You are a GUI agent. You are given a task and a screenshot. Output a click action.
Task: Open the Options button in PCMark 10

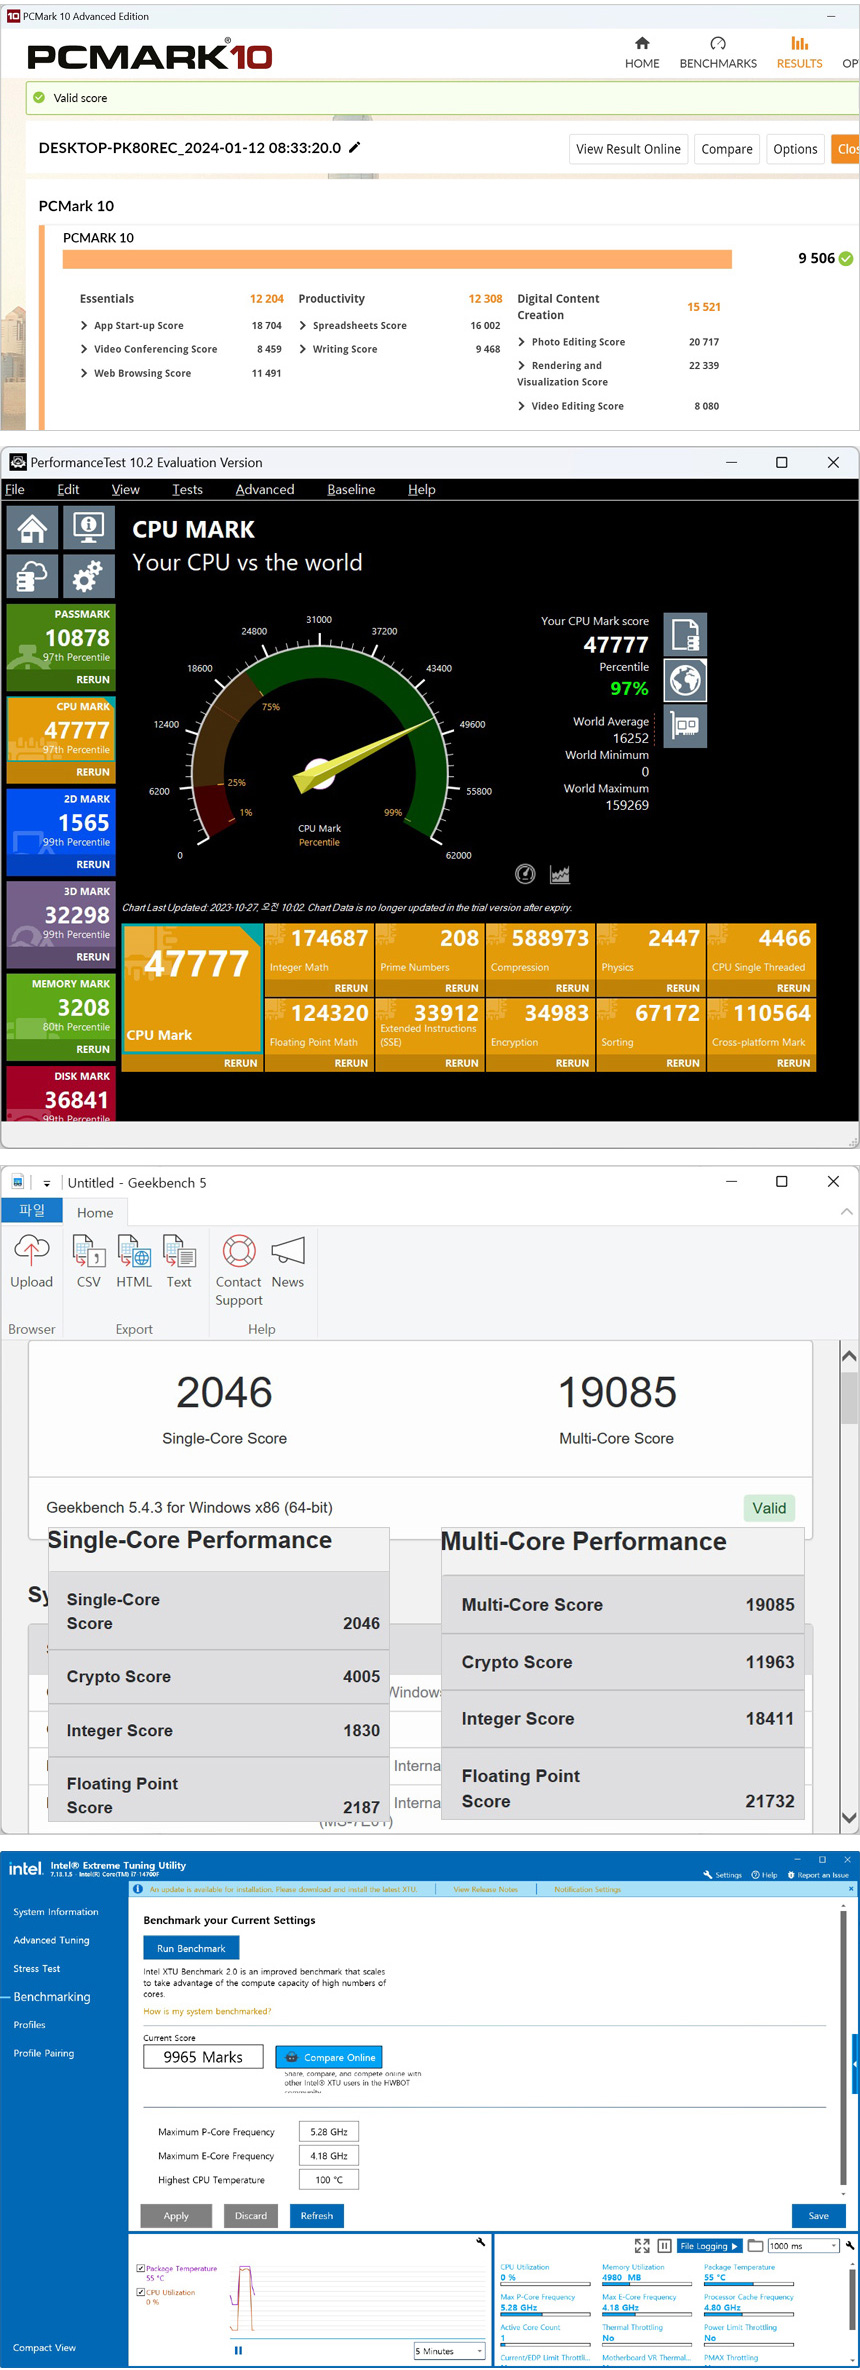(795, 149)
